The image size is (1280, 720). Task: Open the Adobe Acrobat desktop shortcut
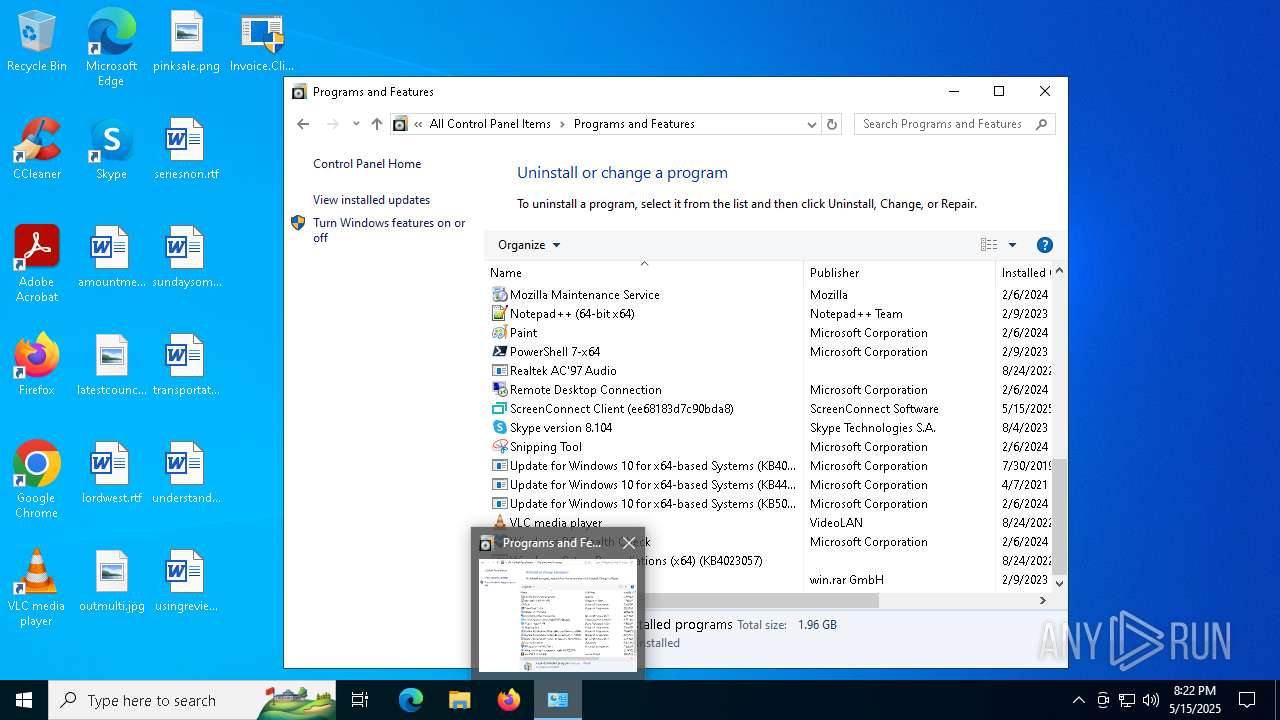click(37, 264)
